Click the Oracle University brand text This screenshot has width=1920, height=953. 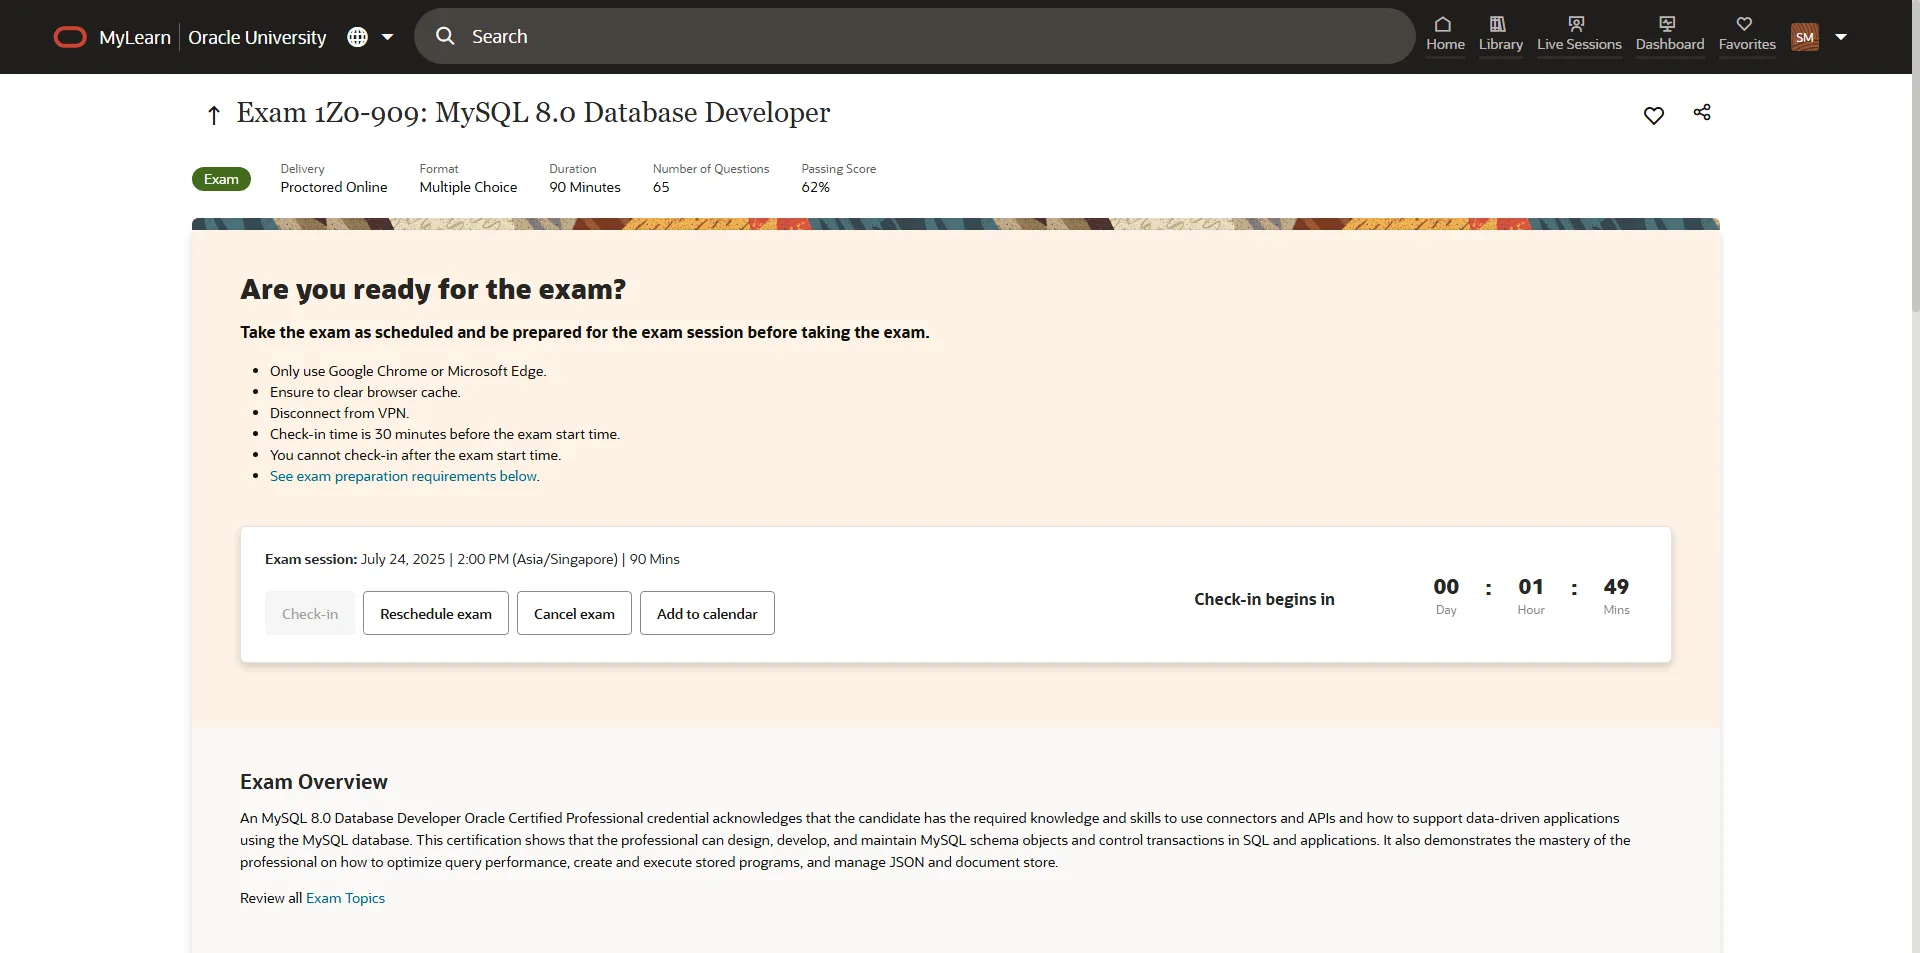click(x=257, y=37)
